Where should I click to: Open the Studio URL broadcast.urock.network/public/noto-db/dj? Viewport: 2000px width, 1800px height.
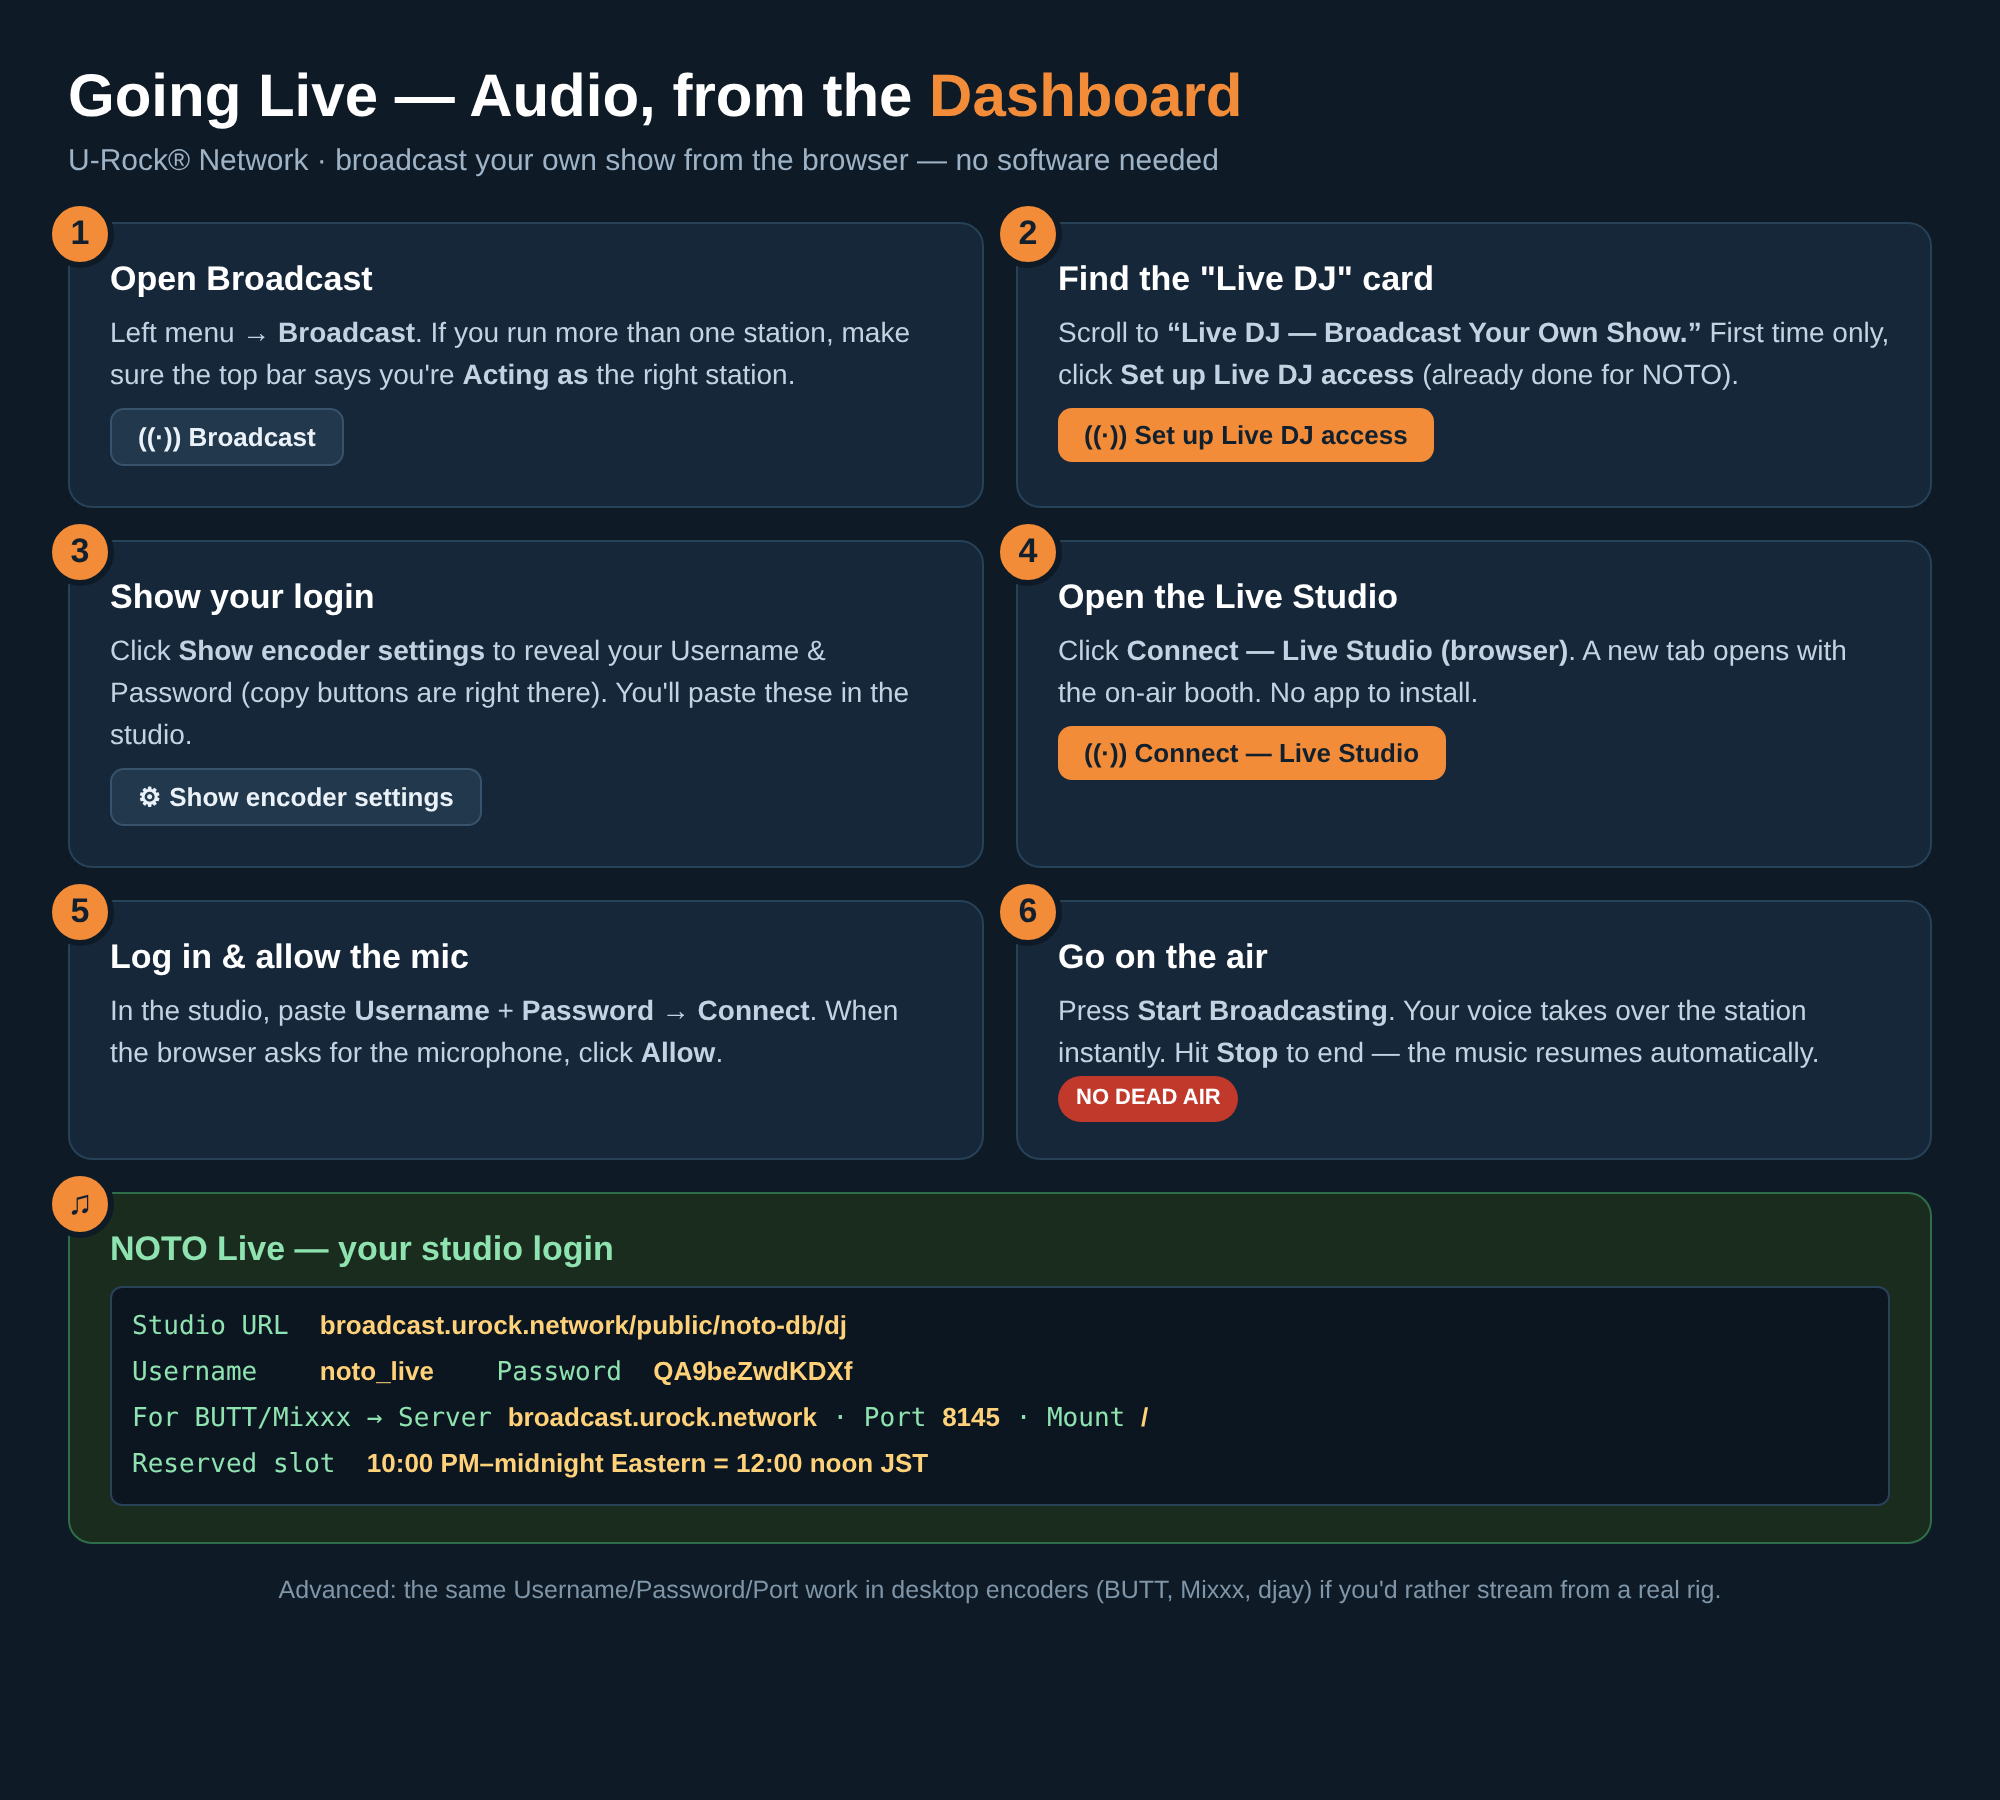pyautogui.click(x=583, y=1325)
